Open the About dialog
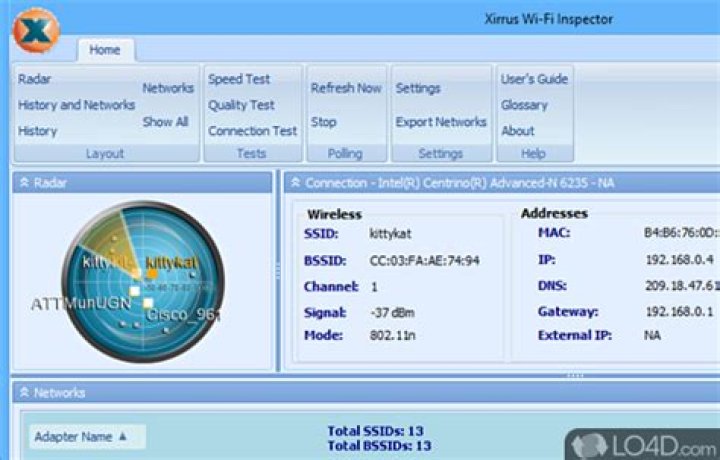 coord(518,131)
